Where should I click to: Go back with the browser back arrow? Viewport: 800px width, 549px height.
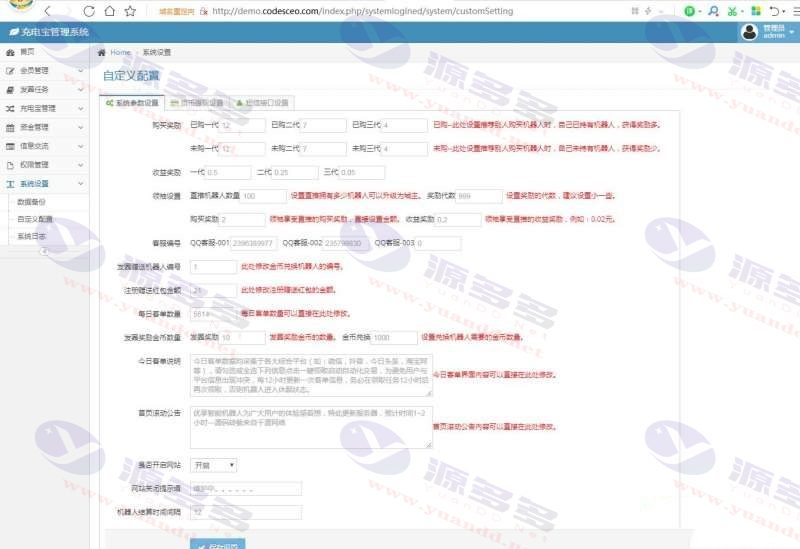point(47,11)
